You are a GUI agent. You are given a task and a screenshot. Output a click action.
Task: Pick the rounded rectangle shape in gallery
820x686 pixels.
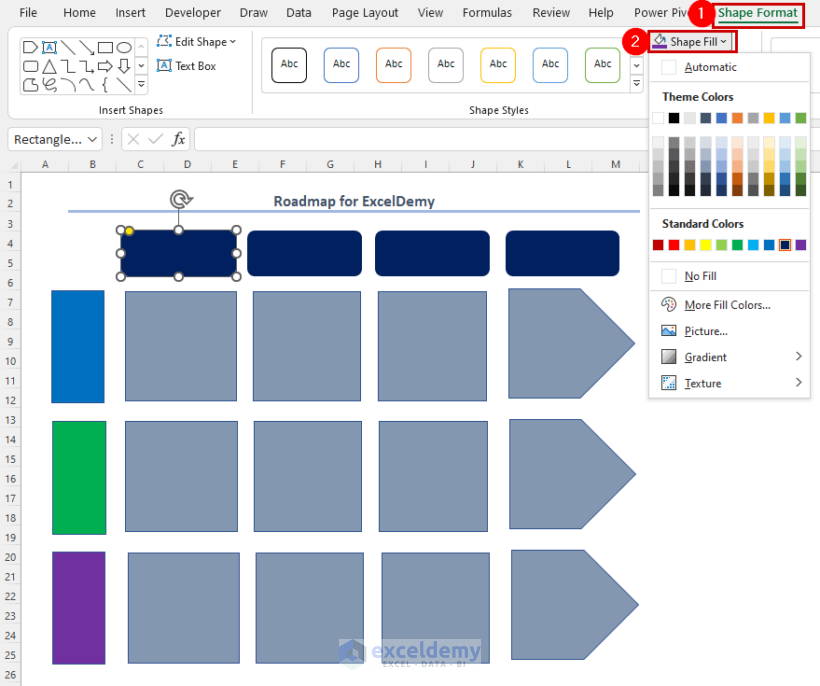pos(30,66)
